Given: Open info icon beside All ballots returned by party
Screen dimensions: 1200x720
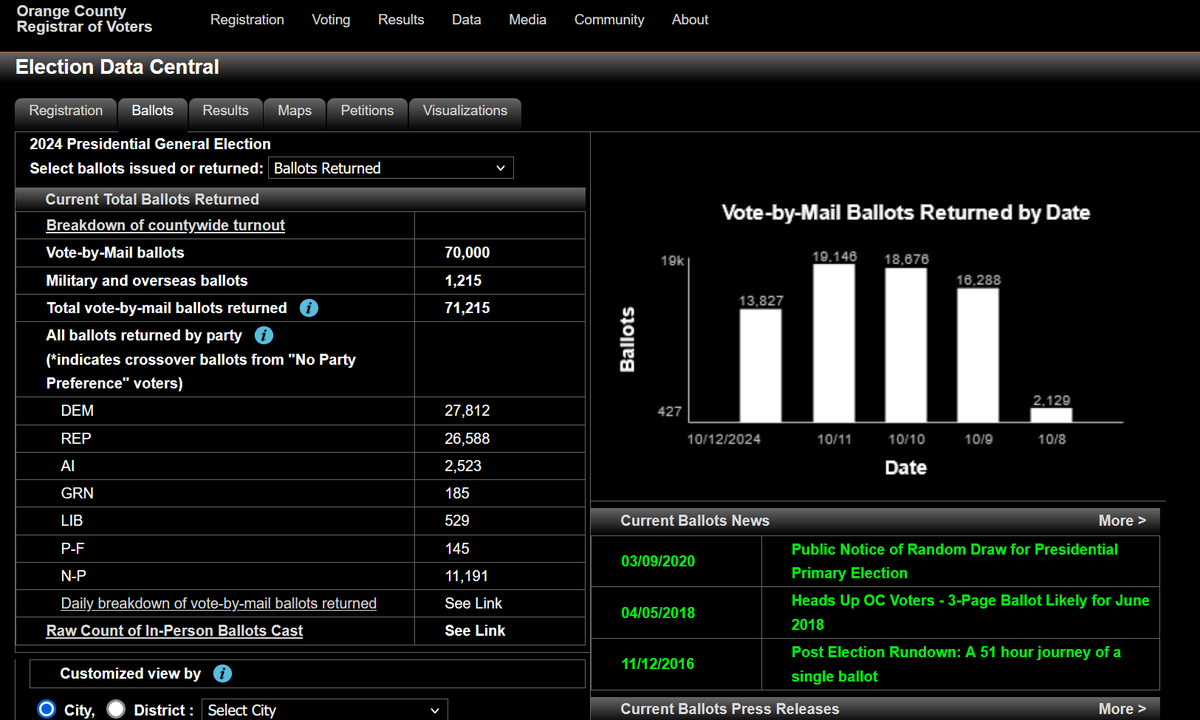Looking at the screenshot, I should click(x=264, y=336).
